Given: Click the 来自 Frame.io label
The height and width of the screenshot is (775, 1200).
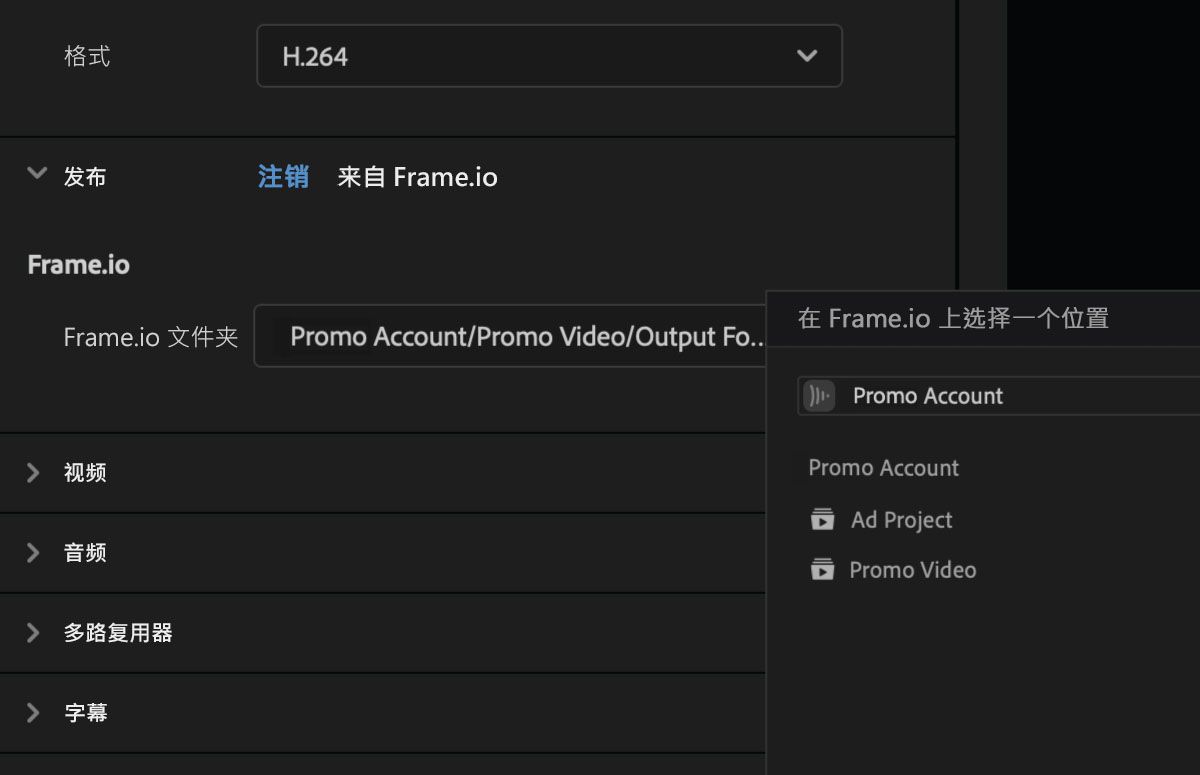Looking at the screenshot, I should point(417,177).
